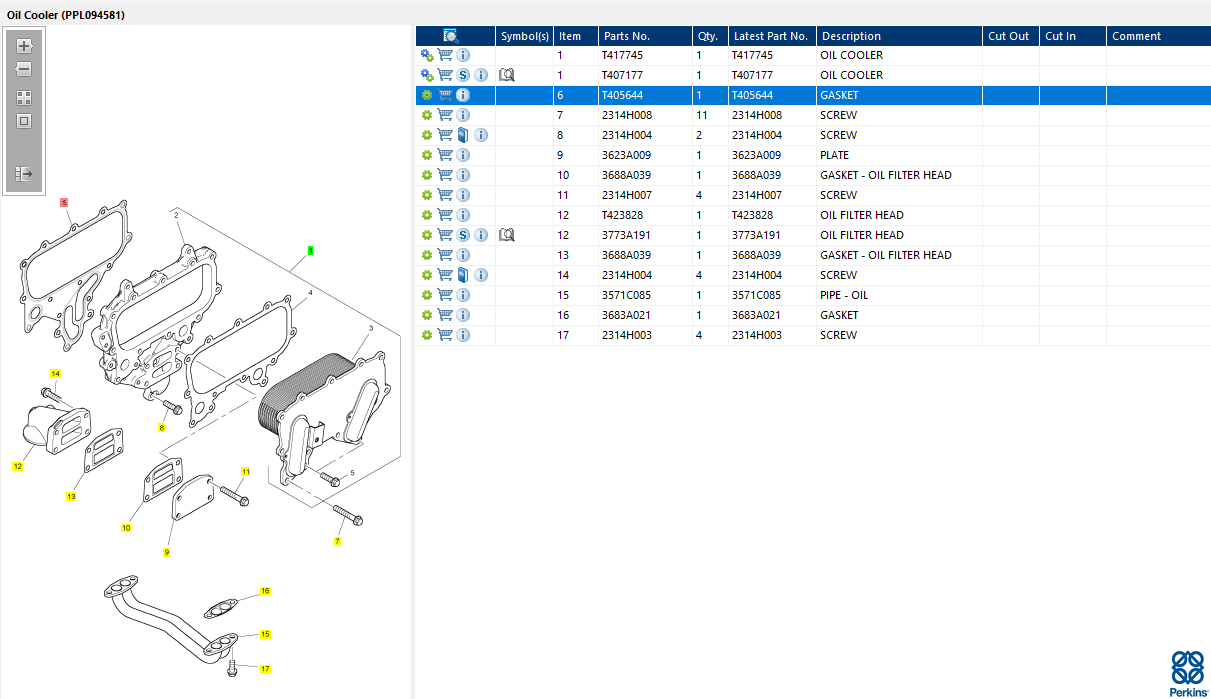Sort by the Parts No. column header
This screenshot has width=1211, height=699.
coord(626,36)
